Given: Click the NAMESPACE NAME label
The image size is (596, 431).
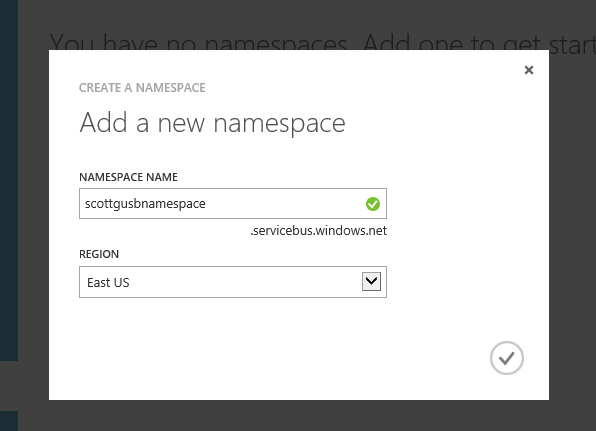Looking at the screenshot, I should point(128,177).
